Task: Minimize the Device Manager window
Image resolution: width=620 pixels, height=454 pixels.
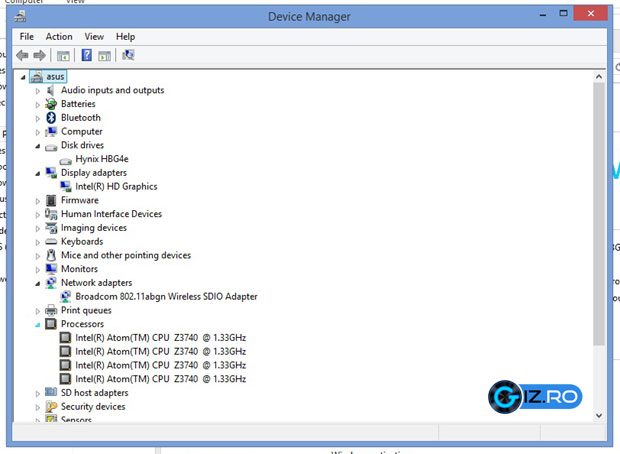Action: click(x=543, y=15)
